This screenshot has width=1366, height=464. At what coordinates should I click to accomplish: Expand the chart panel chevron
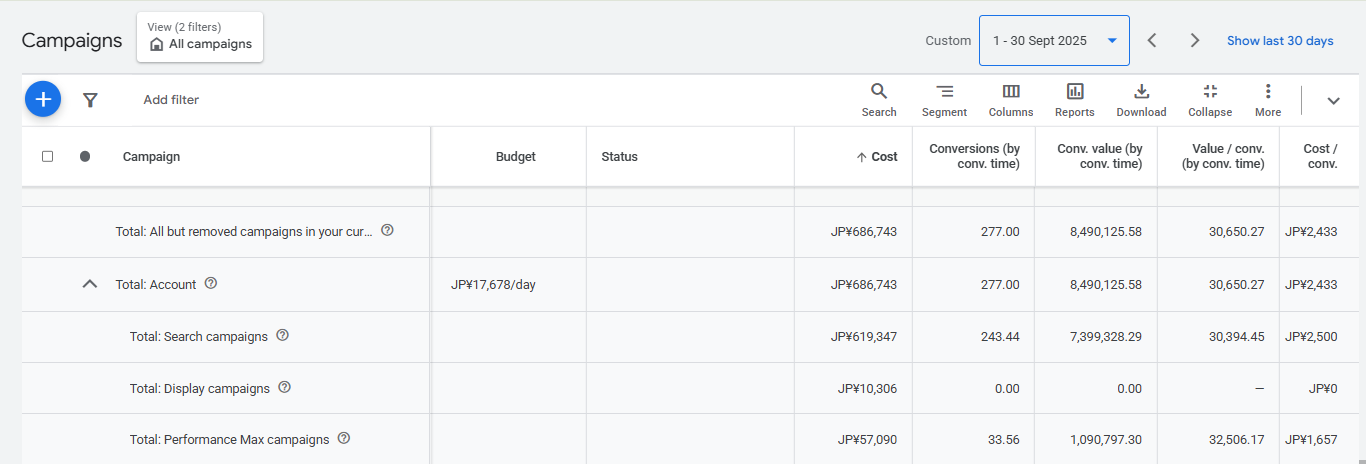point(1333,100)
